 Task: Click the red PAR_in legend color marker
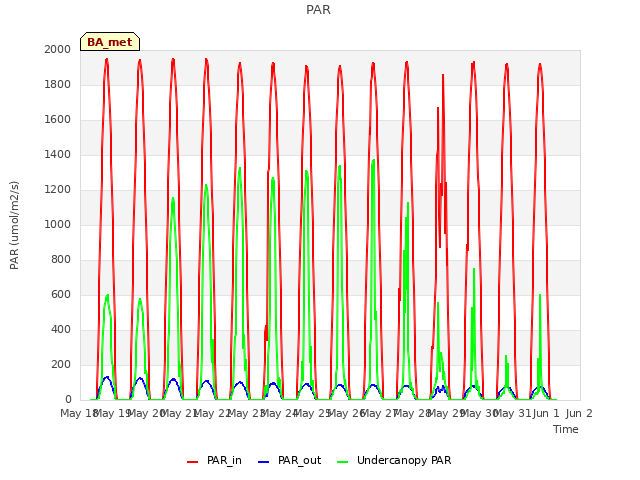(192, 462)
